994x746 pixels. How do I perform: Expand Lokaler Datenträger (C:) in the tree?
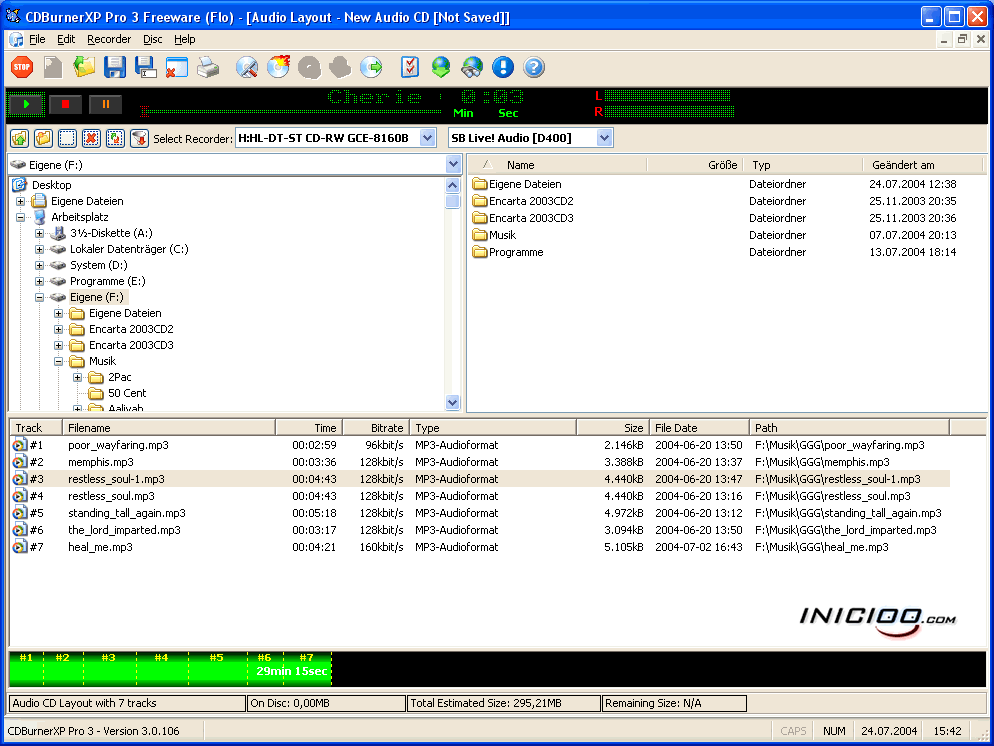(39, 249)
